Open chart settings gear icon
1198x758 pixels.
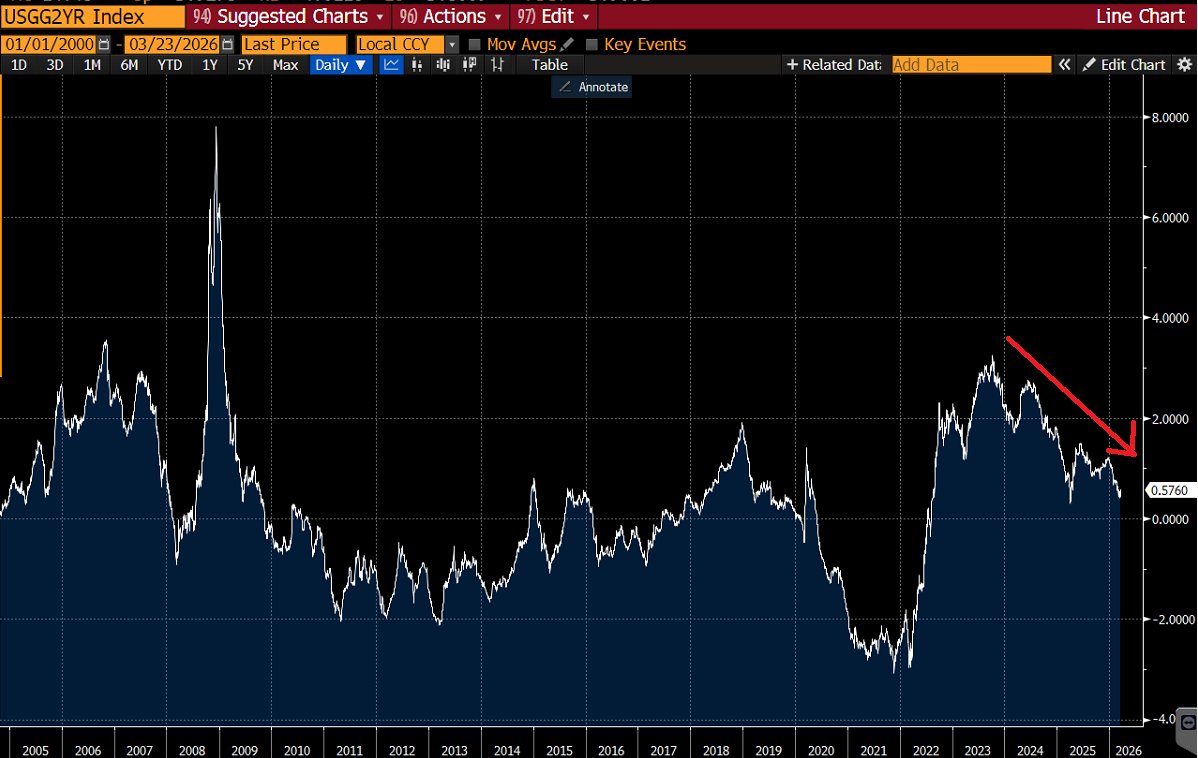point(1184,65)
